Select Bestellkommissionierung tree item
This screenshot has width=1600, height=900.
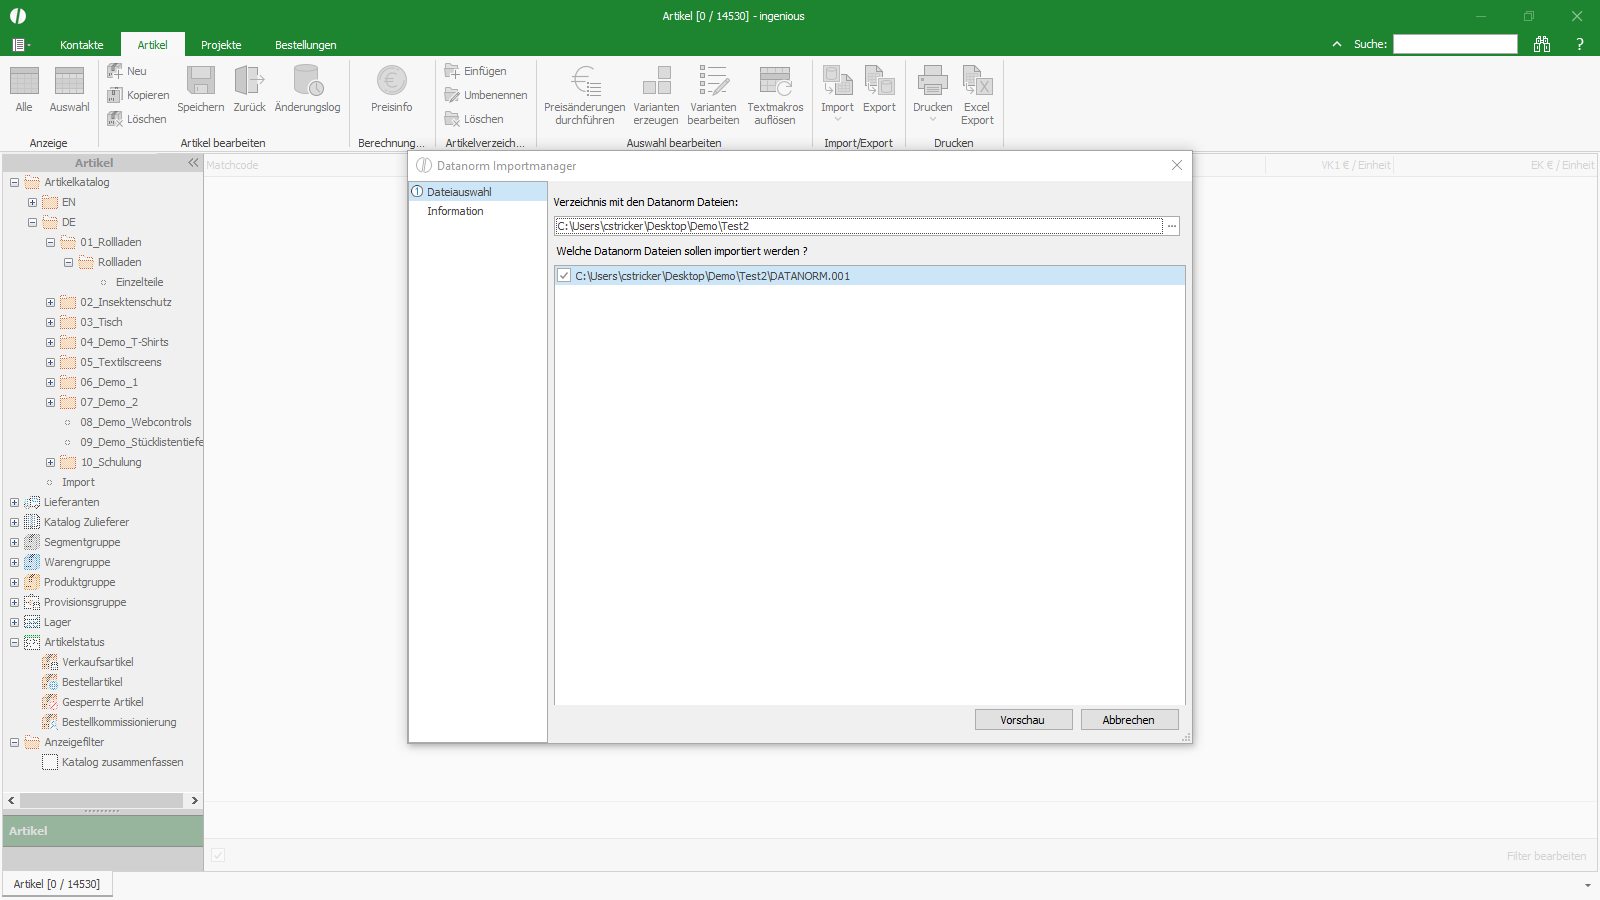pyautogui.click(x=119, y=722)
